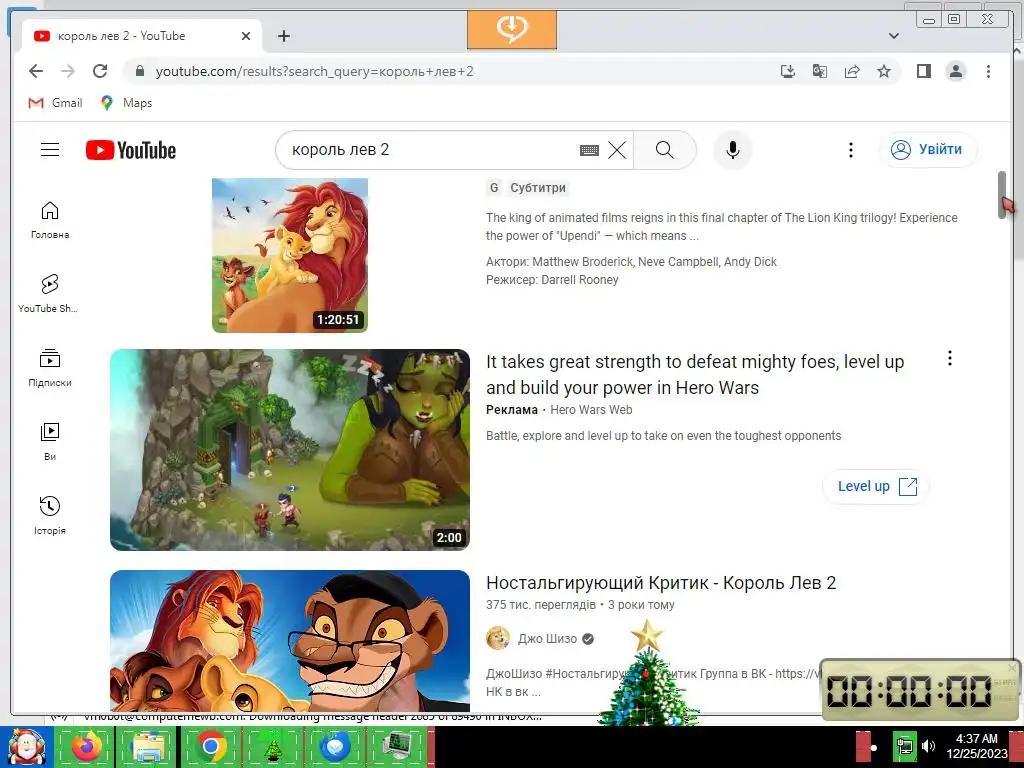Open Thunderbird from the taskbar

click(336, 746)
